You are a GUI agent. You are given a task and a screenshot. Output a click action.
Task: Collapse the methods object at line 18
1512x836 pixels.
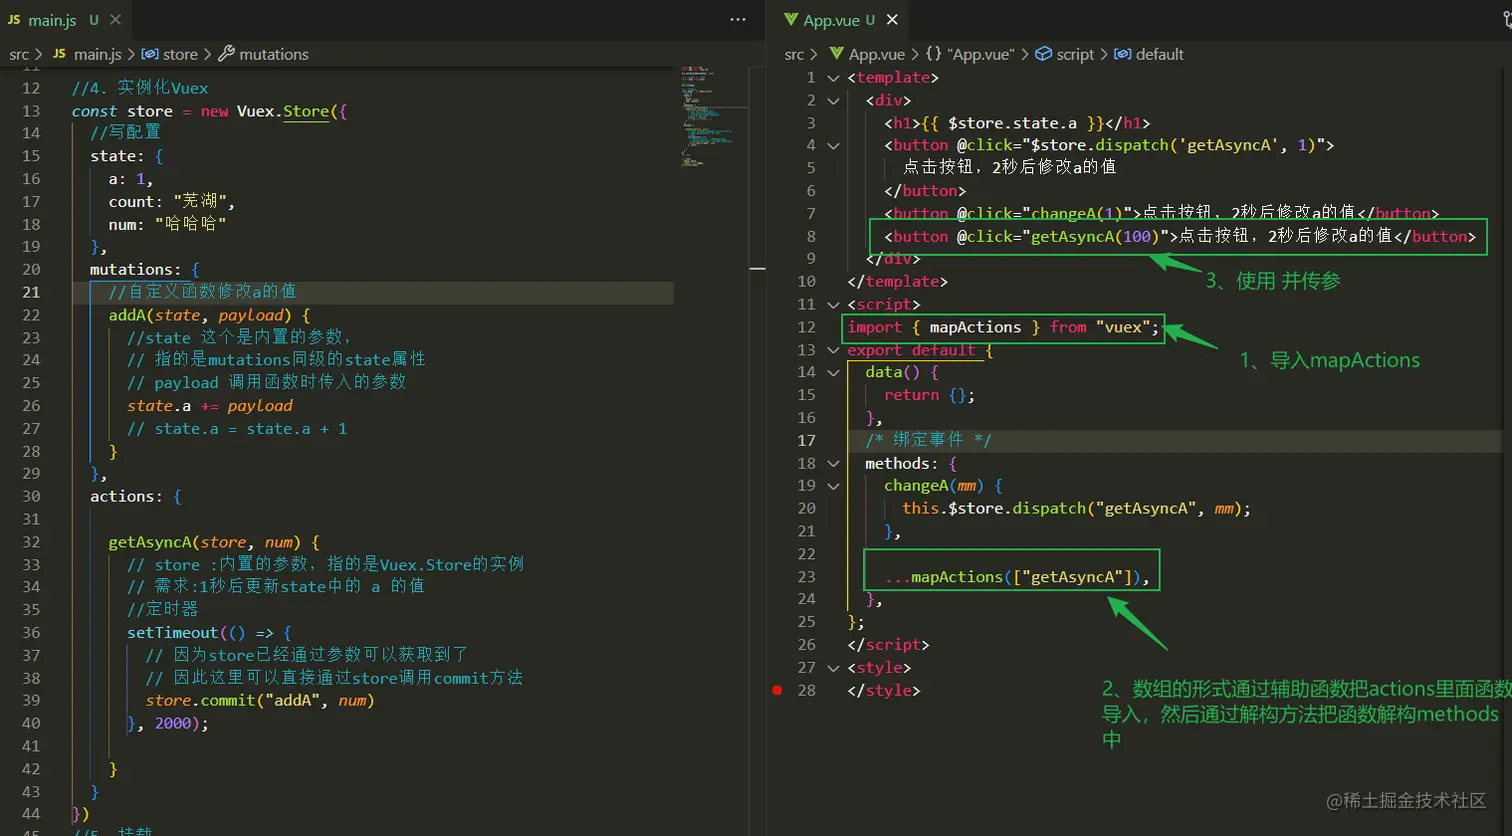(x=833, y=463)
